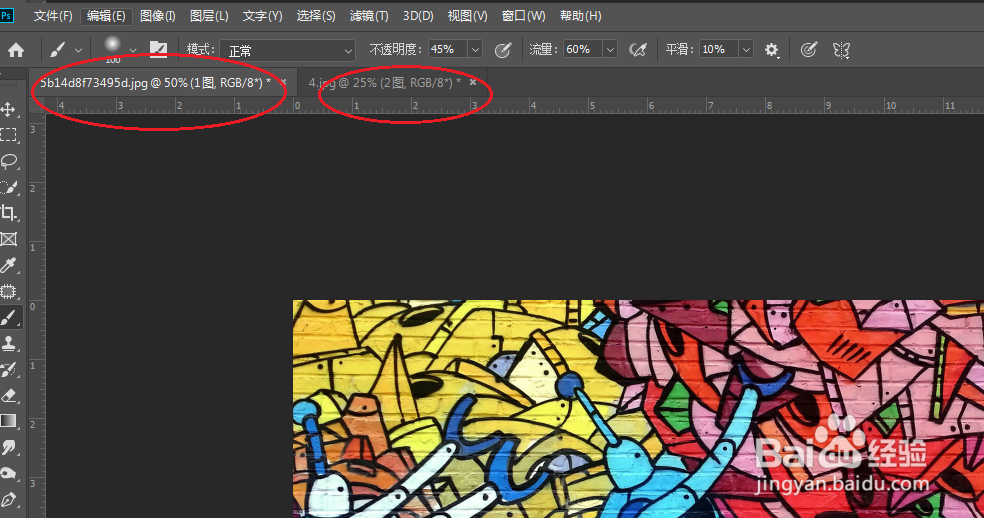
Task: Select the Sponge tool
Action: pos(9,473)
